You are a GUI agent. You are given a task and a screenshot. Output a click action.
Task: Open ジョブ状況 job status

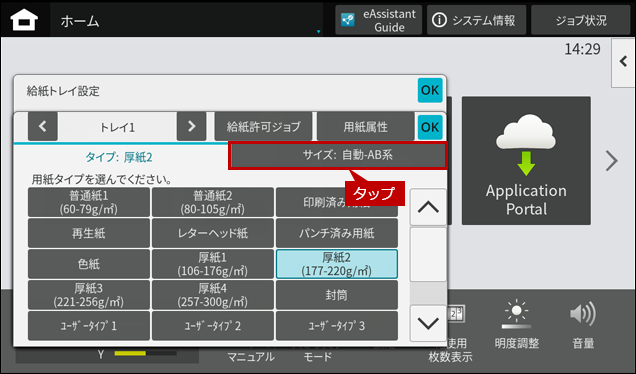[580, 20]
